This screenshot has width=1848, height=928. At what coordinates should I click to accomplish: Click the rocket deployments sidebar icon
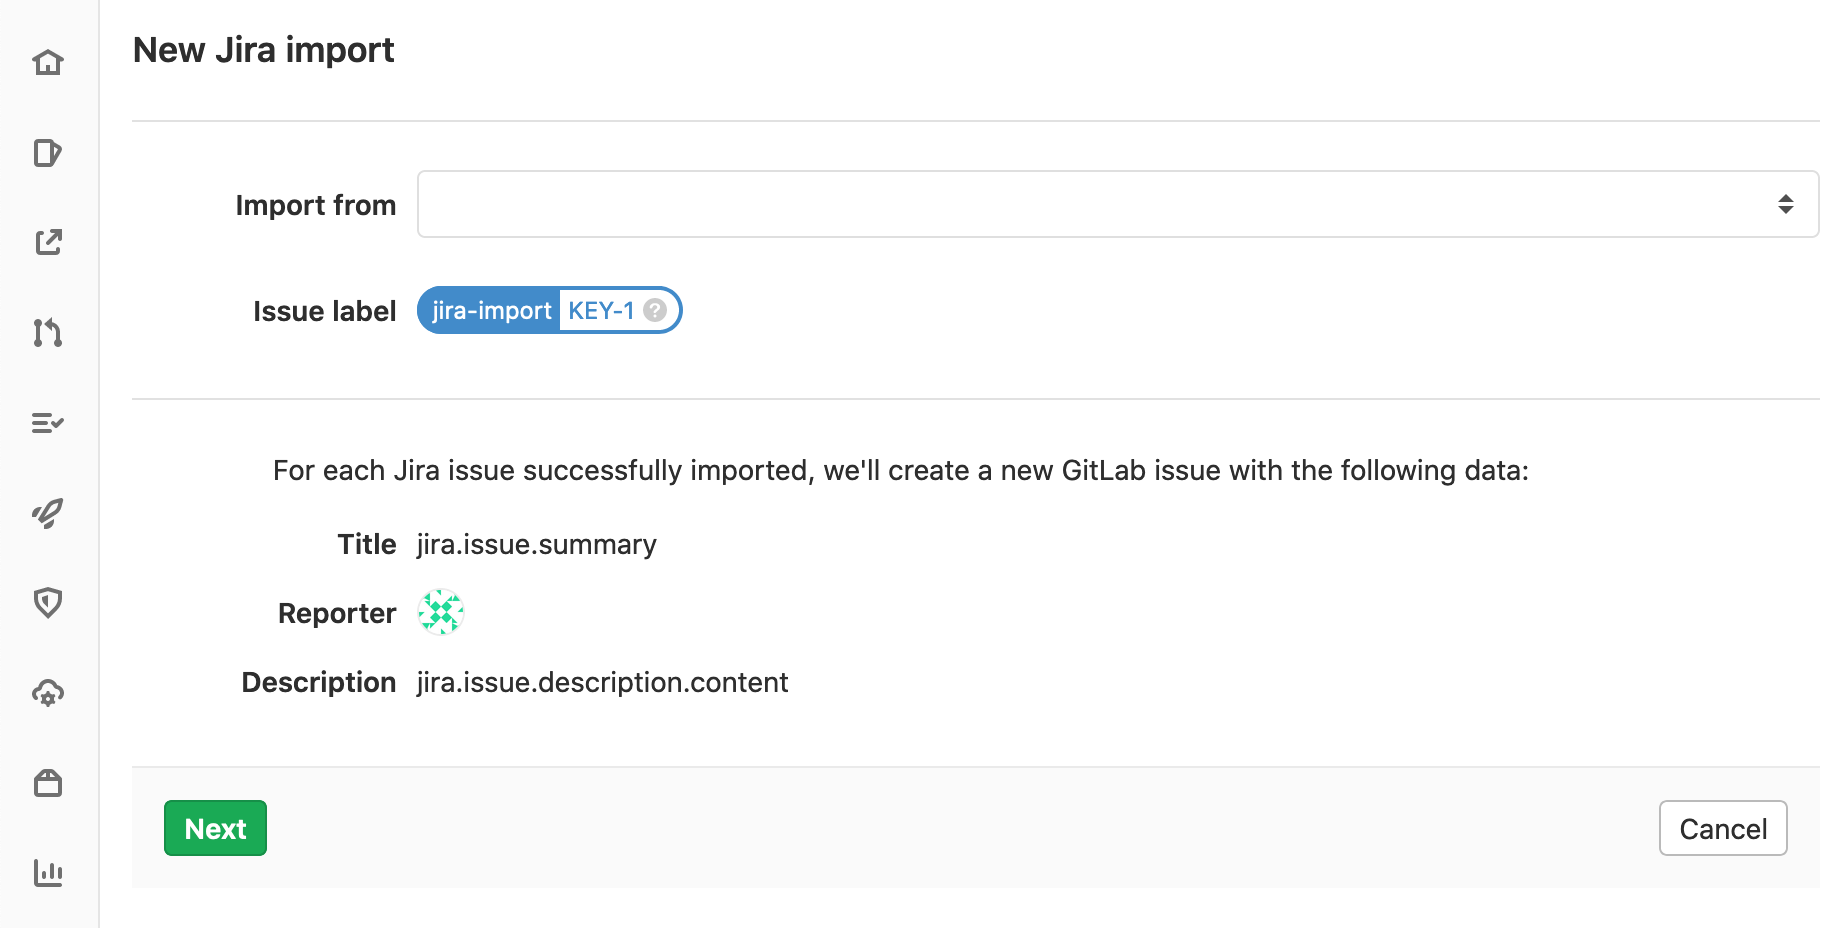[x=48, y=512]
